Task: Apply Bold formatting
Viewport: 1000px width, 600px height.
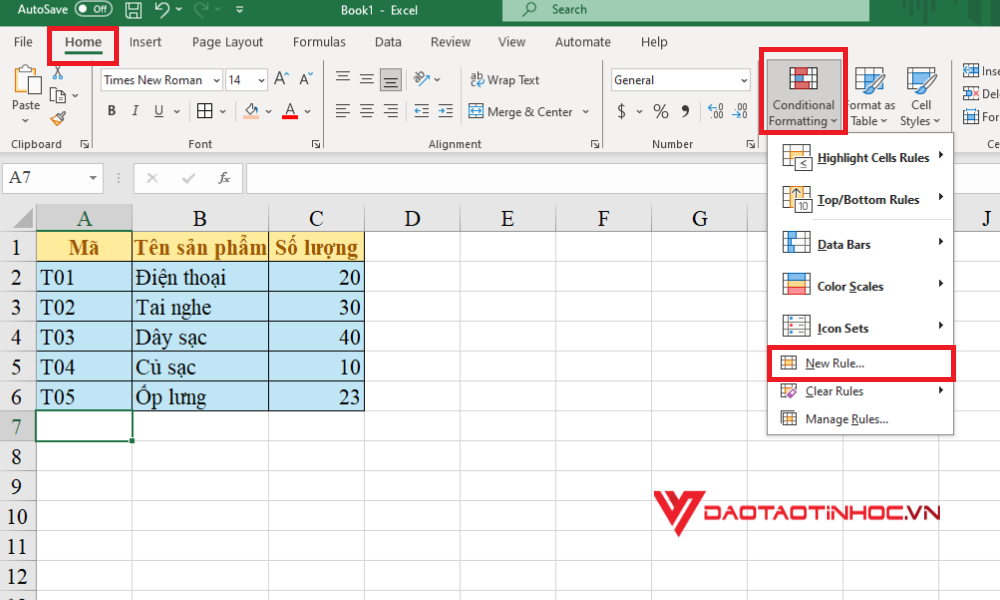Action: click(112, 111)
